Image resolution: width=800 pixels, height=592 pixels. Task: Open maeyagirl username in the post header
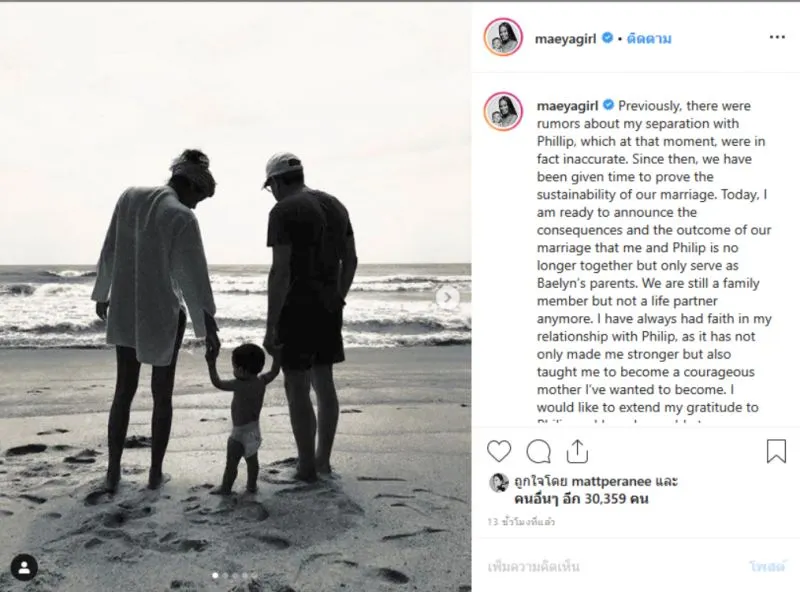565,39
